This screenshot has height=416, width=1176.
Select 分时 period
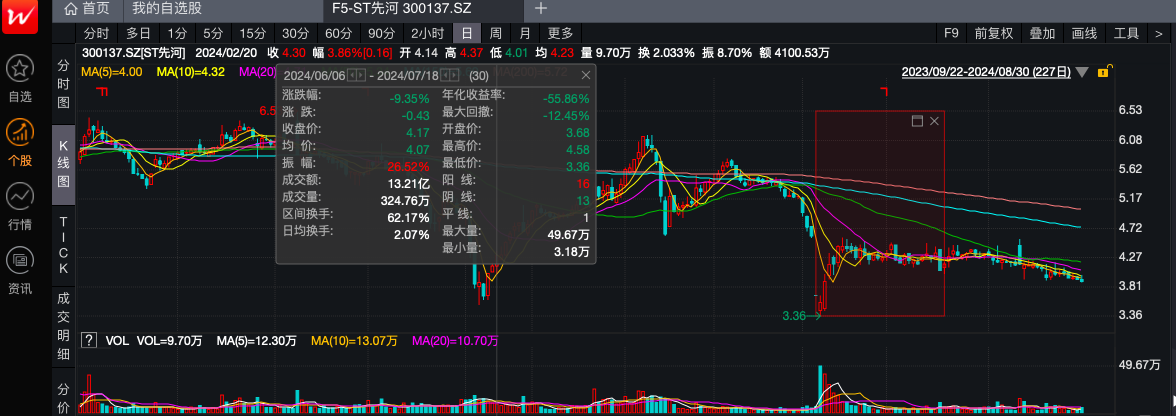(96, 33)
